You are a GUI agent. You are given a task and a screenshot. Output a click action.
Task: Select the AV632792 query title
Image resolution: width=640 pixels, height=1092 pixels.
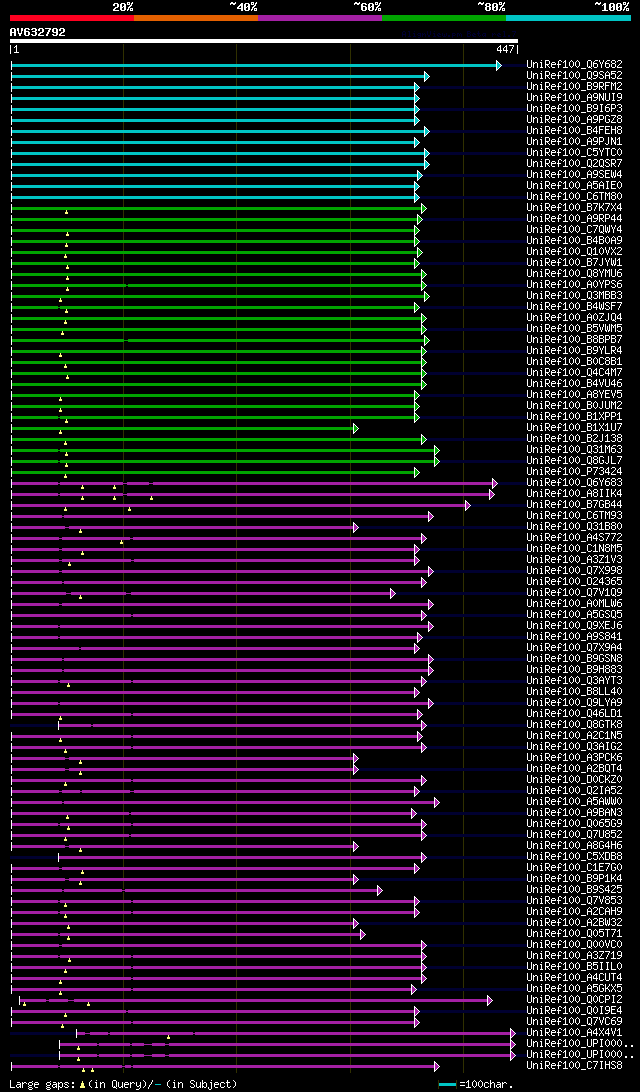pyautogui.click(x=38, y=32)
